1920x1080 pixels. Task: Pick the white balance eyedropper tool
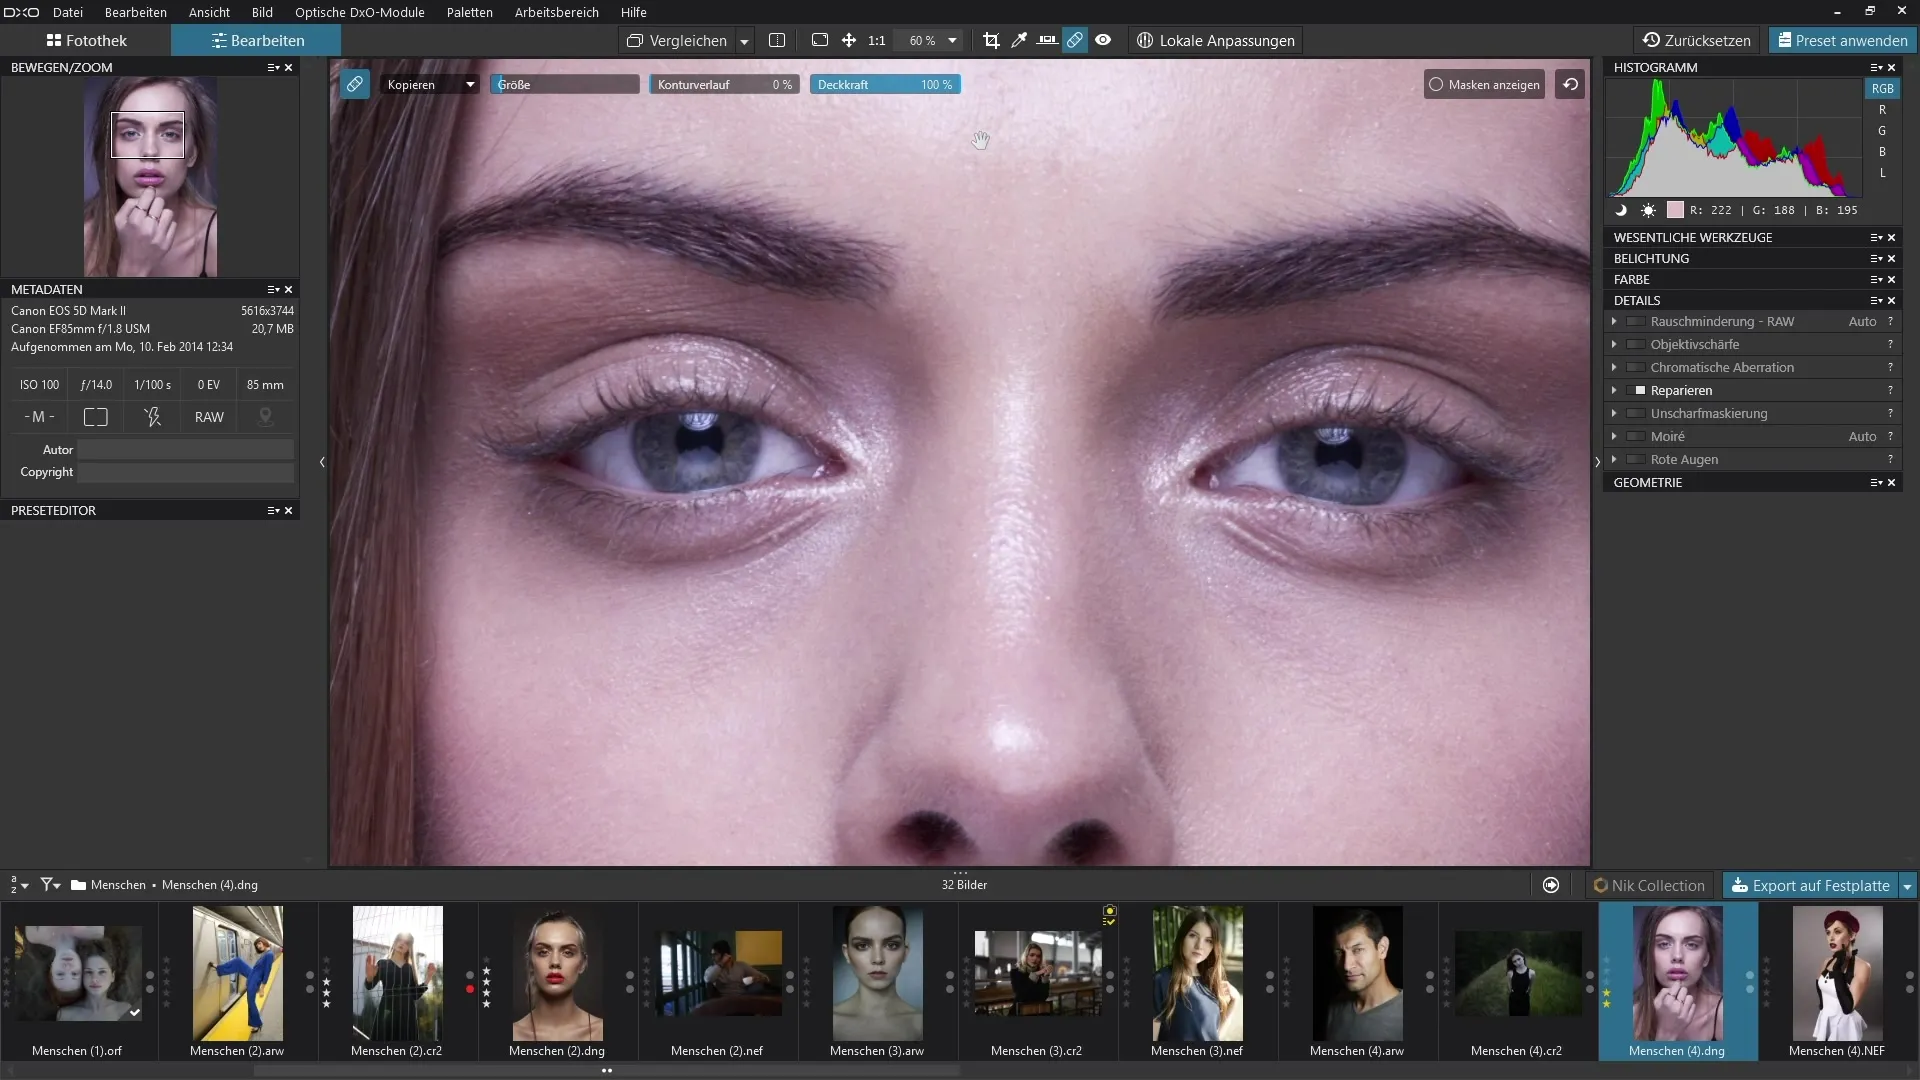[x=1019, y=40]
